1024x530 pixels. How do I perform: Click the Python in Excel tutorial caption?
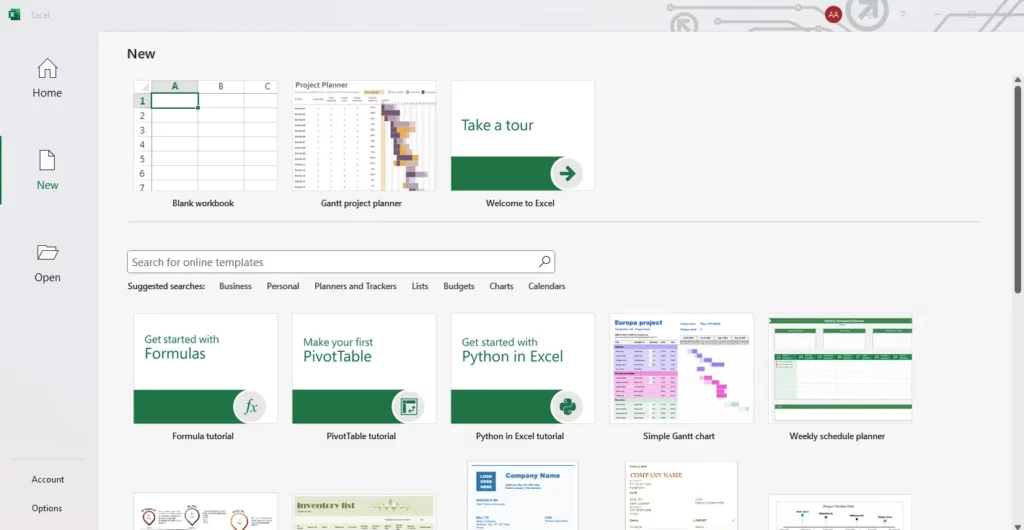pyautogui.click(x=520, y=436)
